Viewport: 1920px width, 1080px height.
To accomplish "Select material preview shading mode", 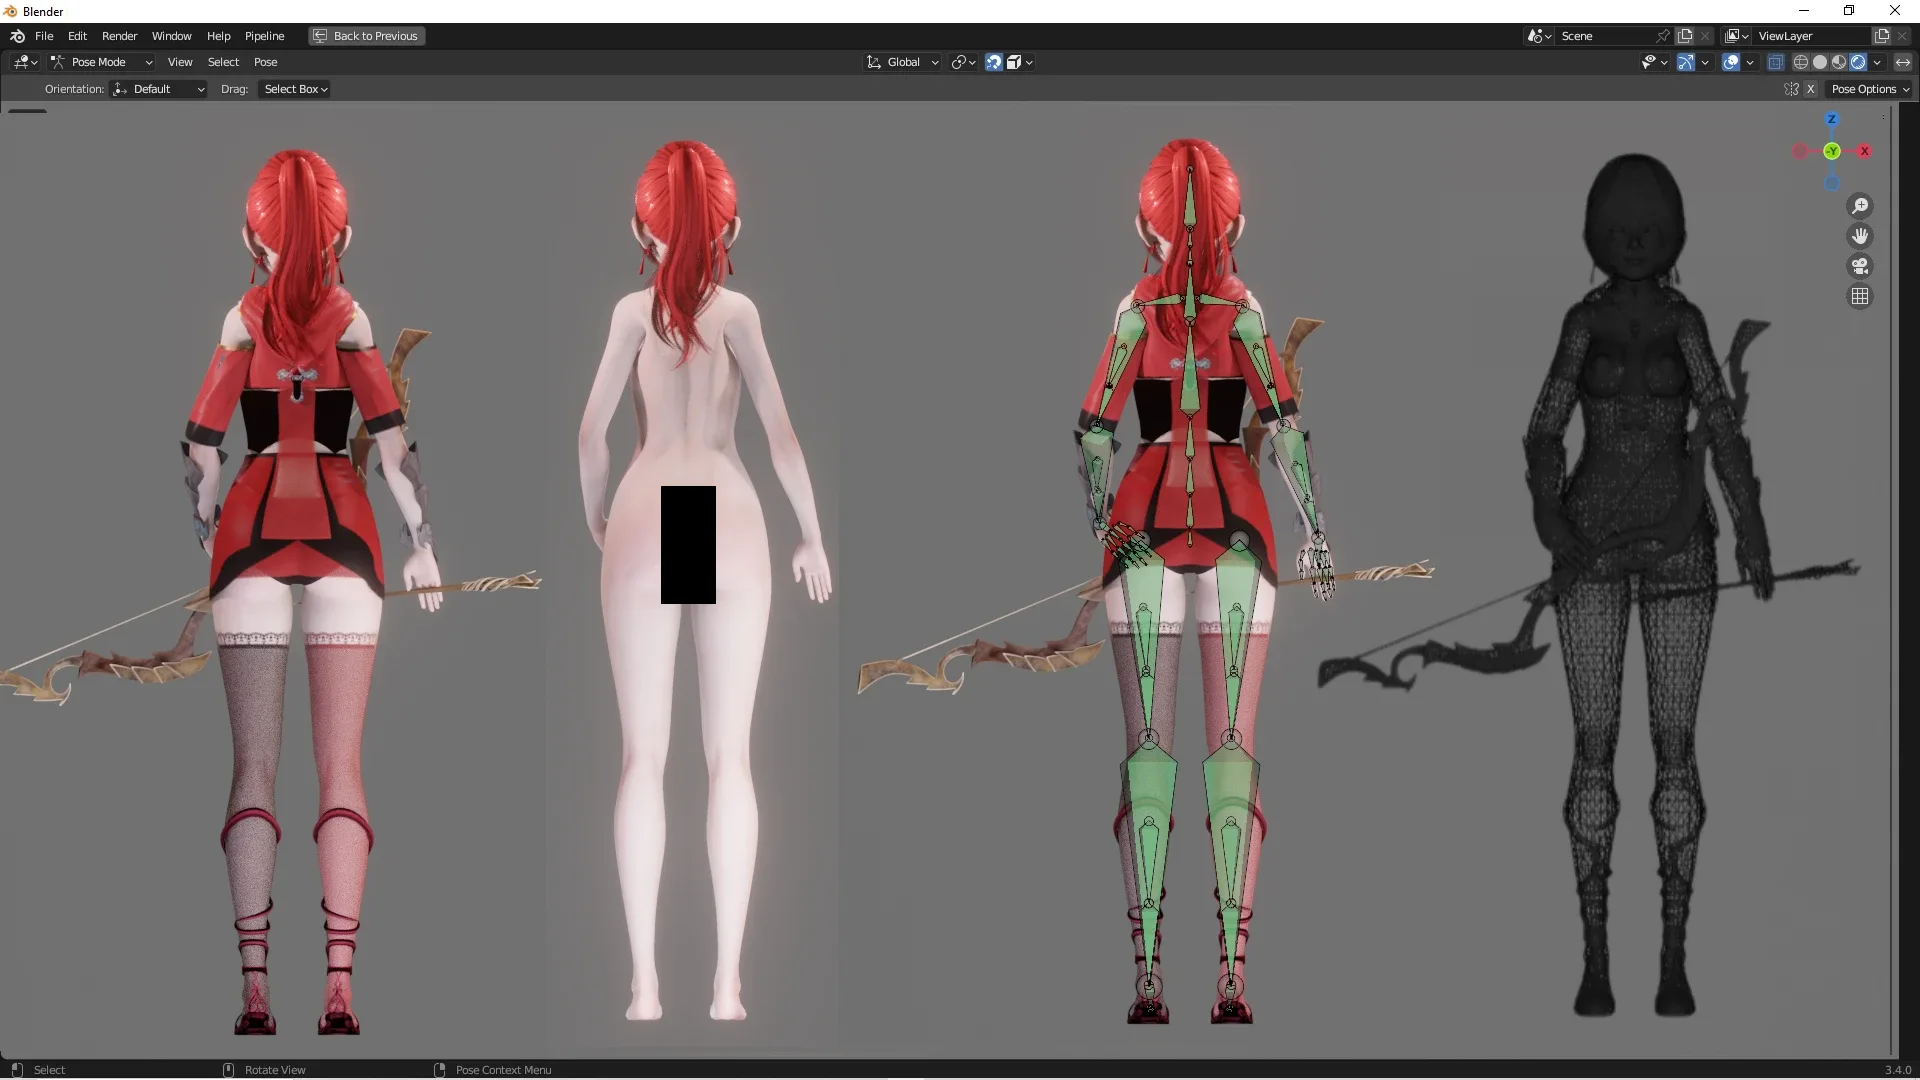I will 1839,62.
